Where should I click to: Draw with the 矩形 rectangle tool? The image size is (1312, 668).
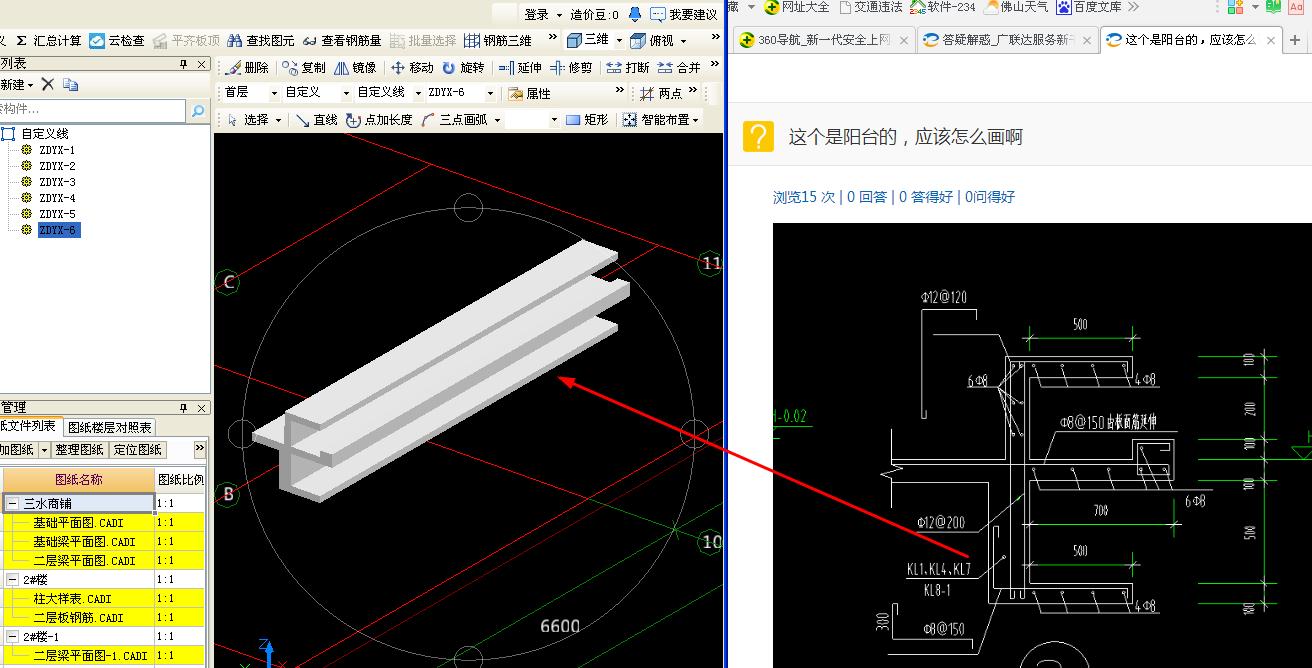pos(587,119)
